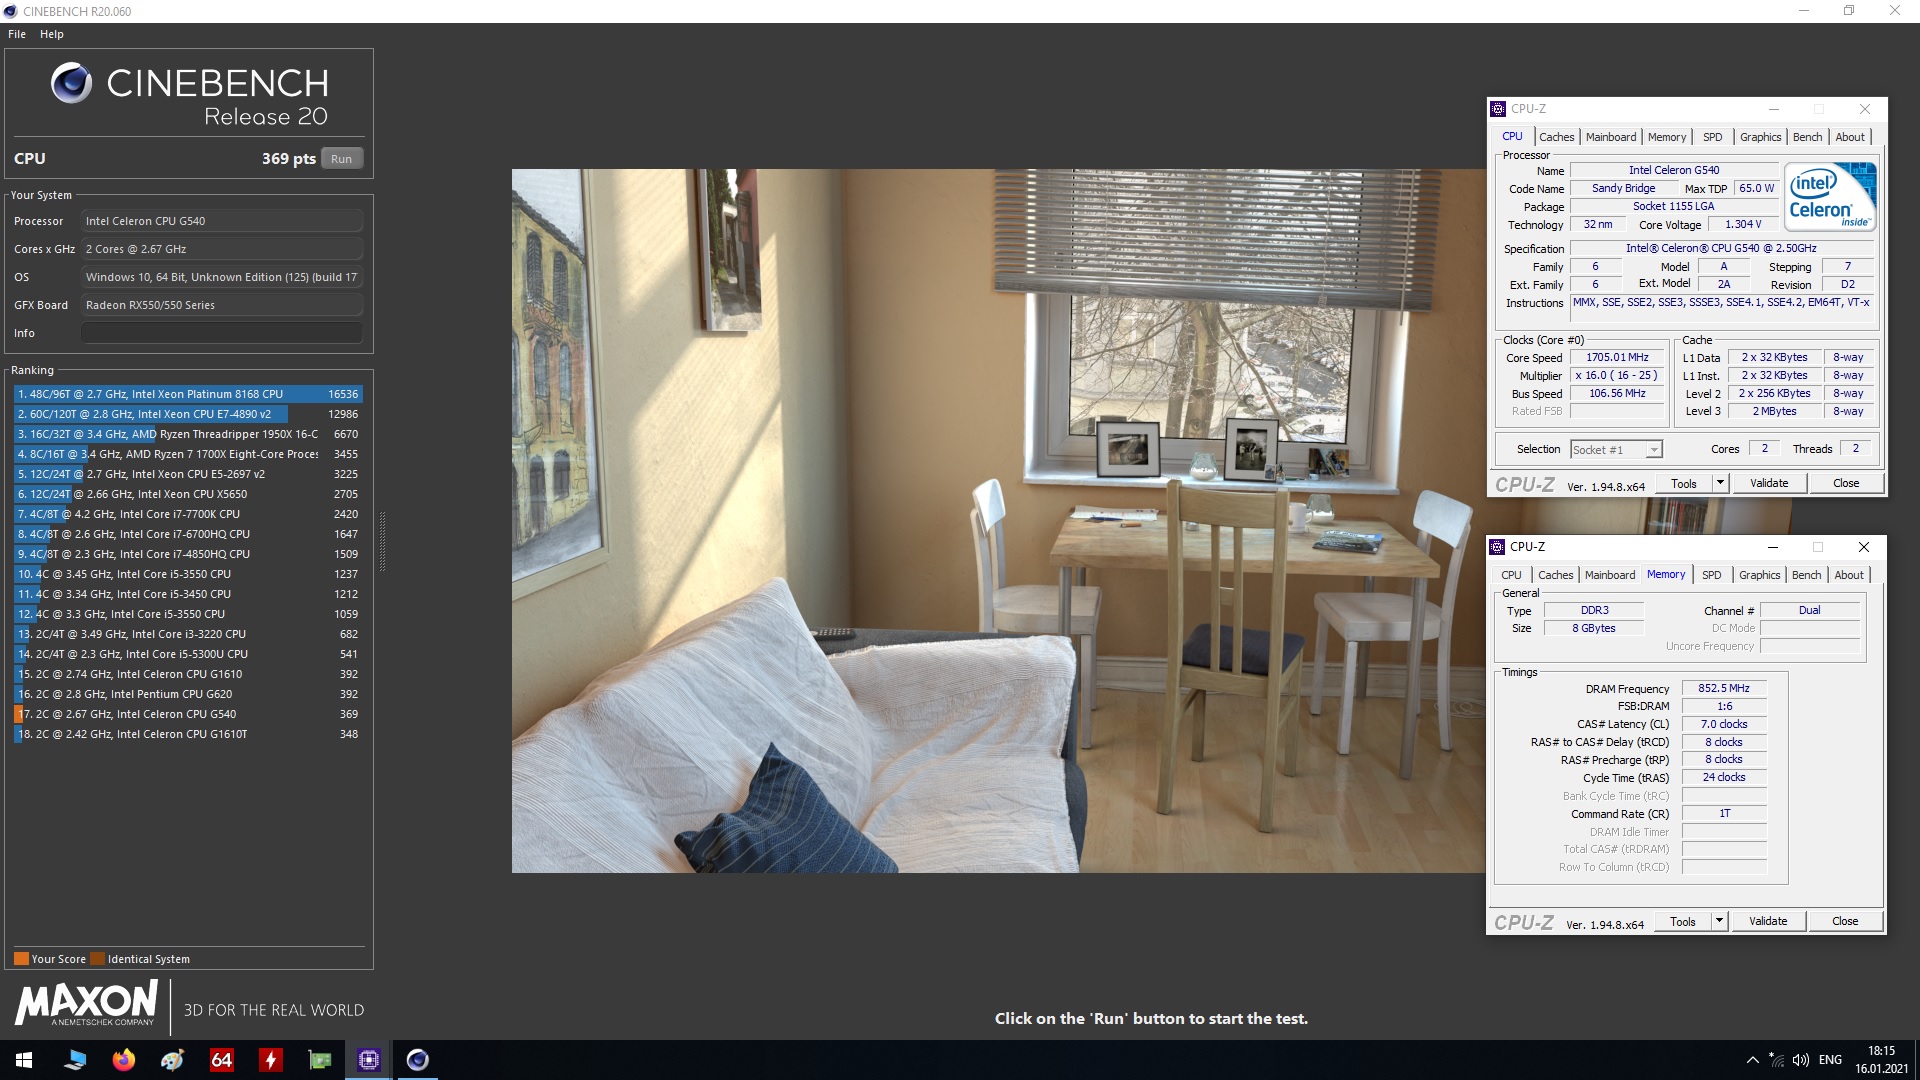Select ranking row Xeon Platinum 8168
The width and height of the screenshot is (1920, 1080).
(188, 394)
